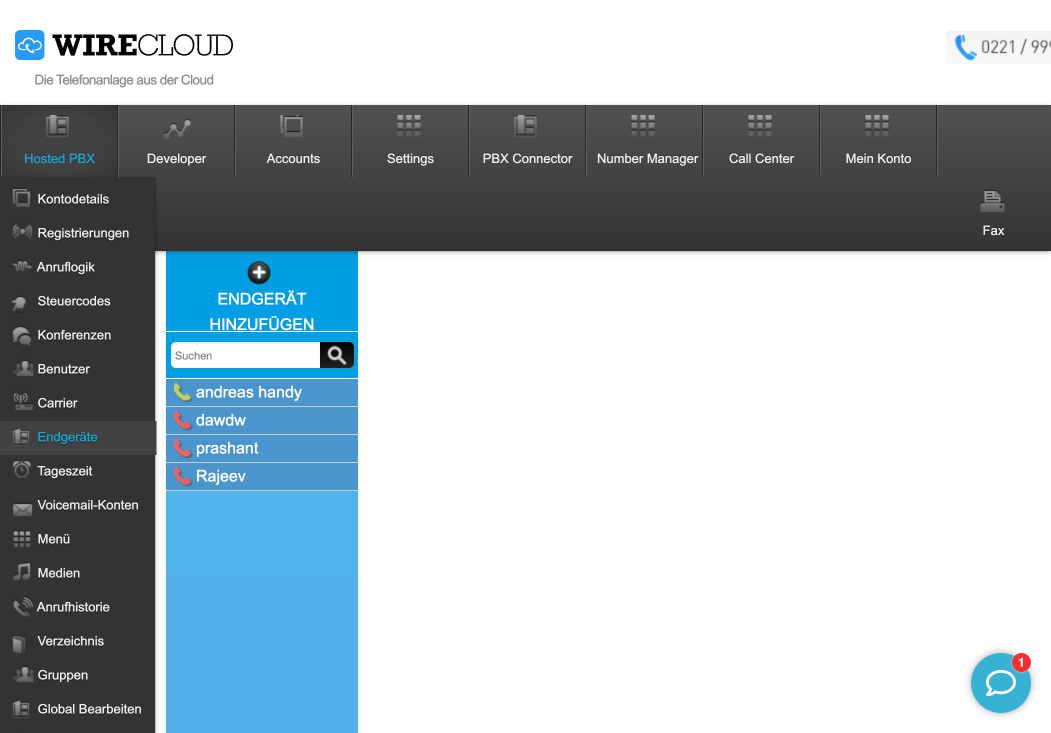Click Endgerät Hinzufügen button

coord(261,311)
